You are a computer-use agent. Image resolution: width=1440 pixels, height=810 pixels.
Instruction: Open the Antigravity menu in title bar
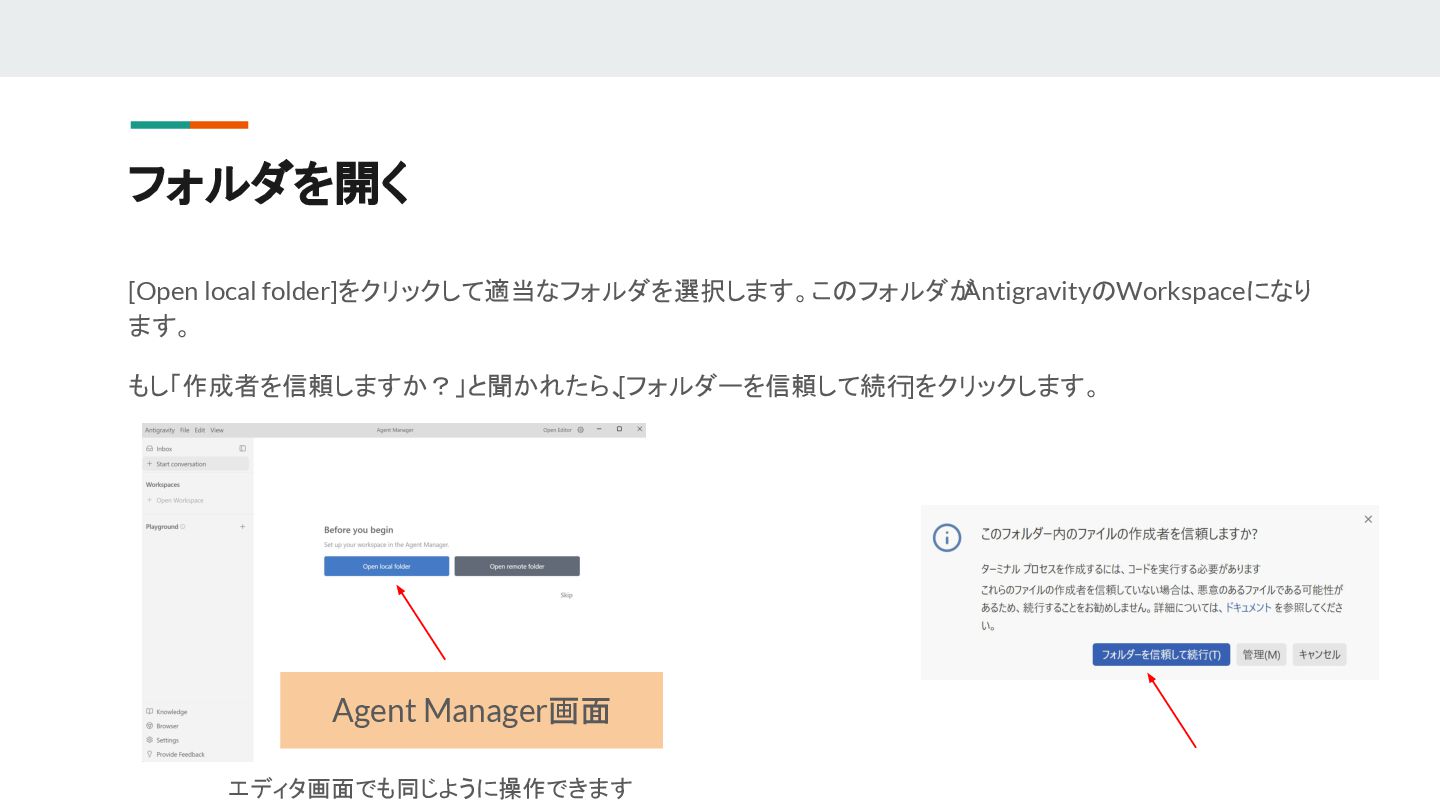[x=160, y=430]
